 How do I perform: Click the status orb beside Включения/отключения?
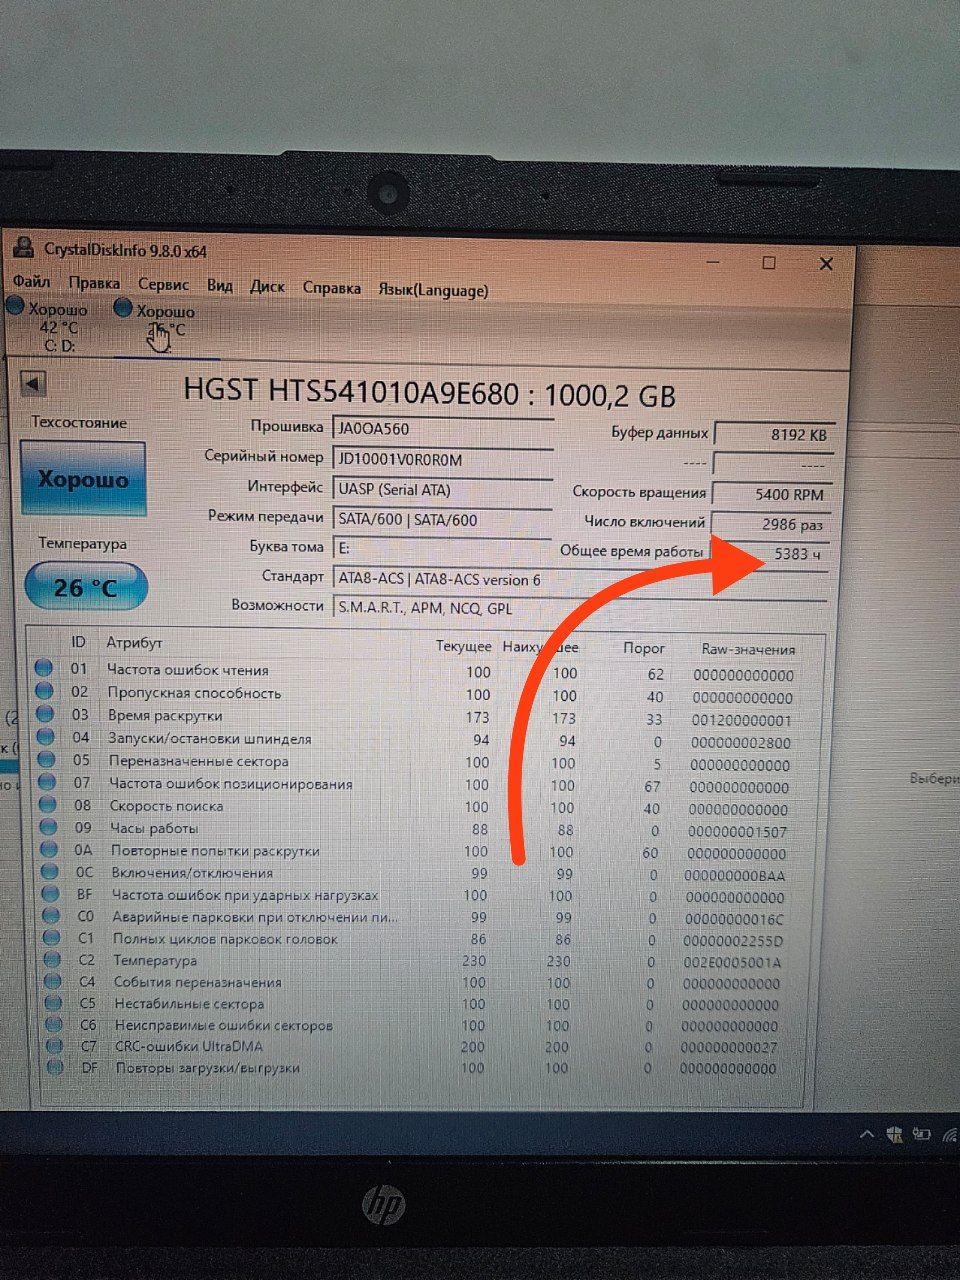(50, 872)
